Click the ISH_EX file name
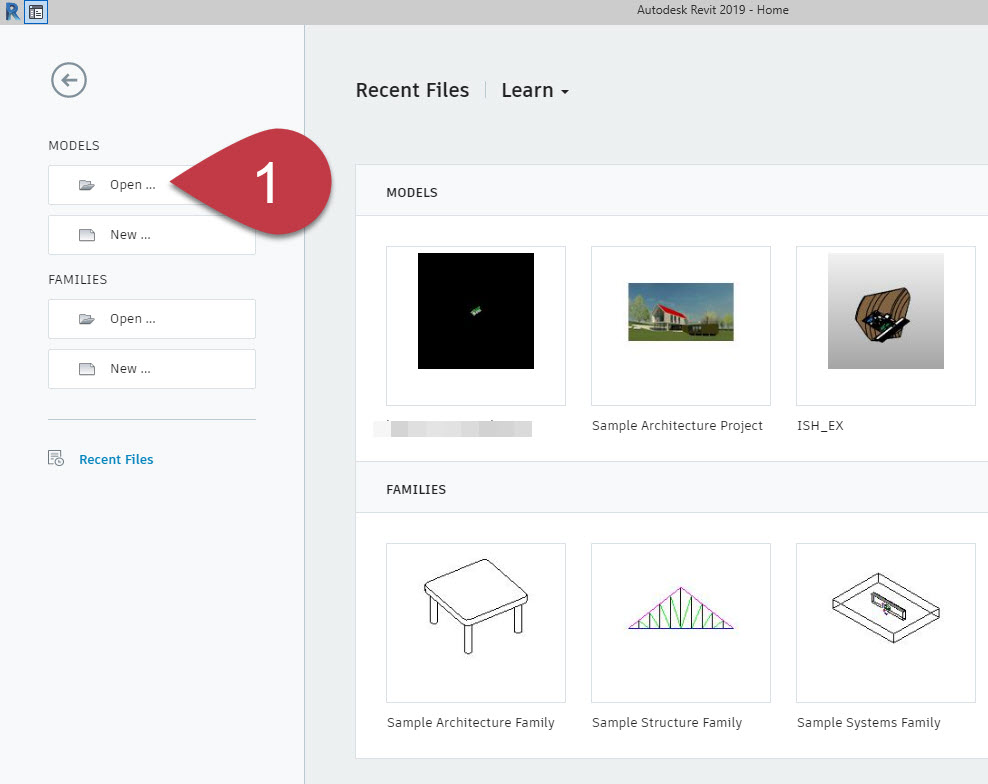 (x=820, y=426)
